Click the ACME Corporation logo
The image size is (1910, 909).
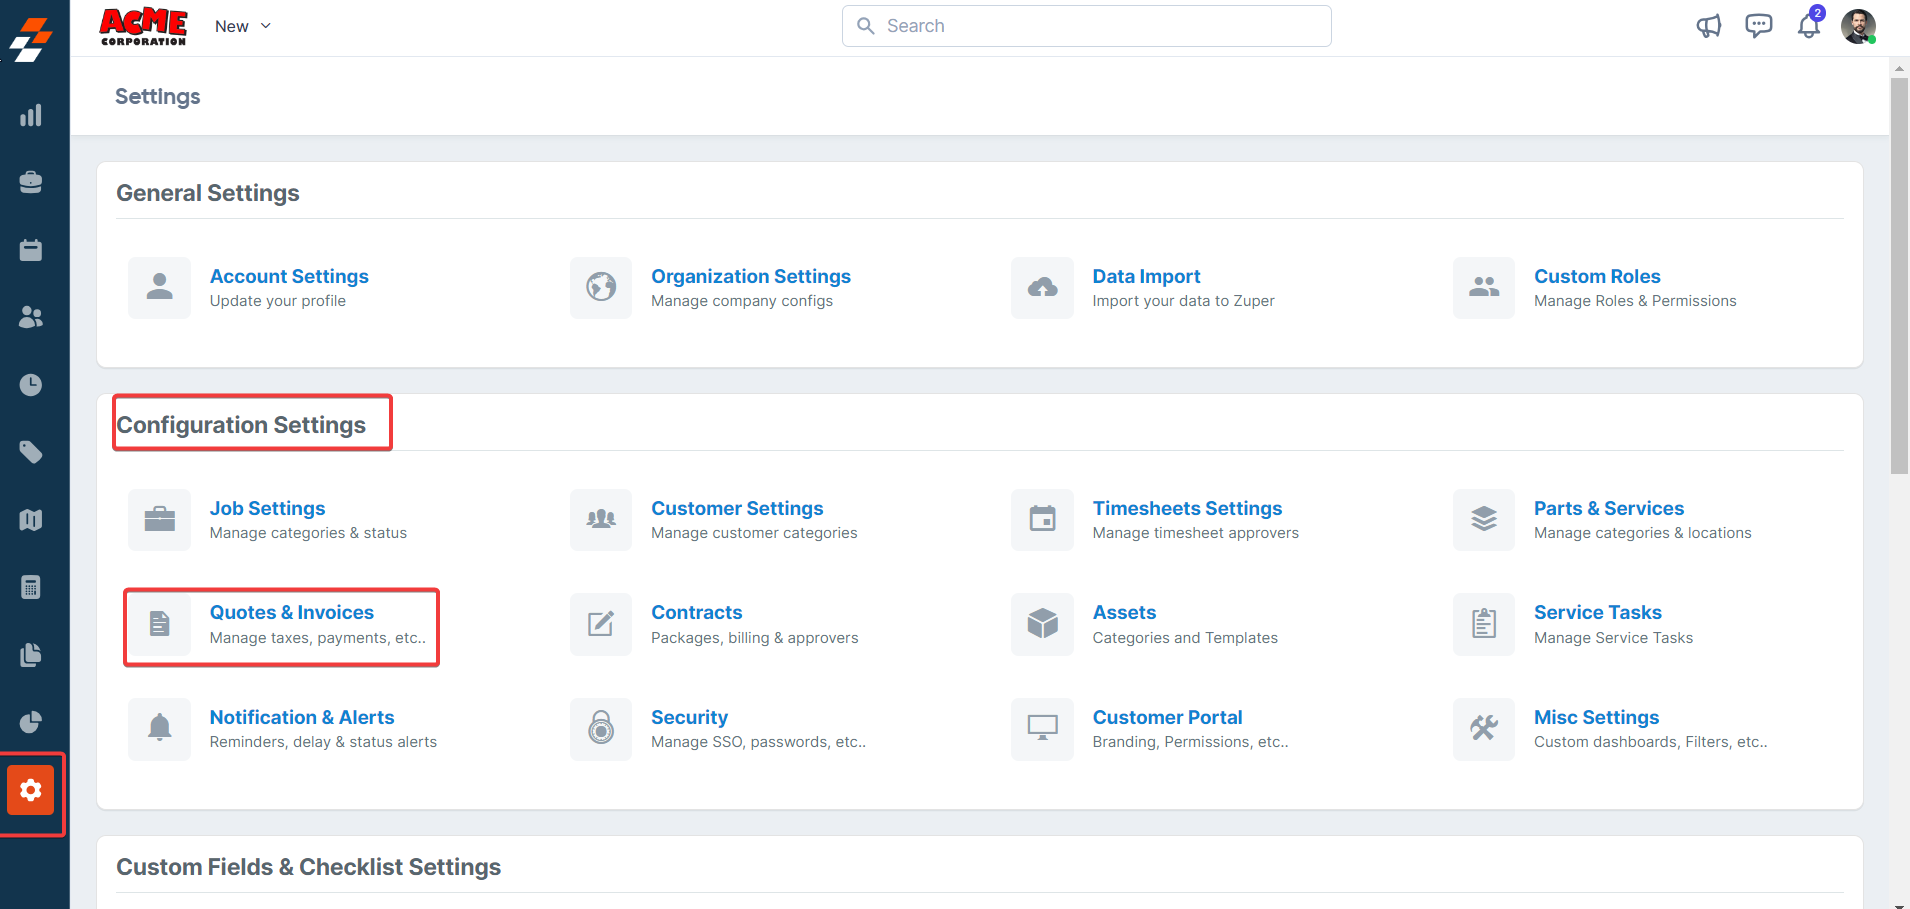pos(143,26)
